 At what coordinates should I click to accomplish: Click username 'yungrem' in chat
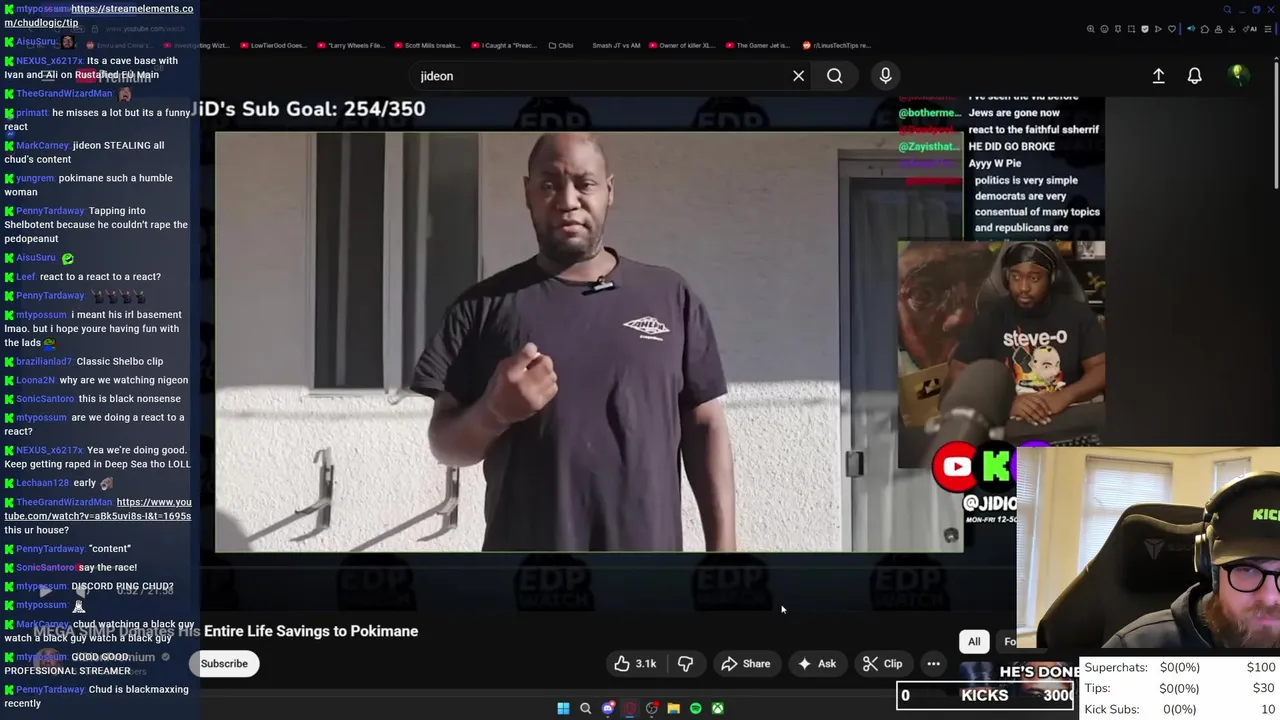tap(35, 178)
